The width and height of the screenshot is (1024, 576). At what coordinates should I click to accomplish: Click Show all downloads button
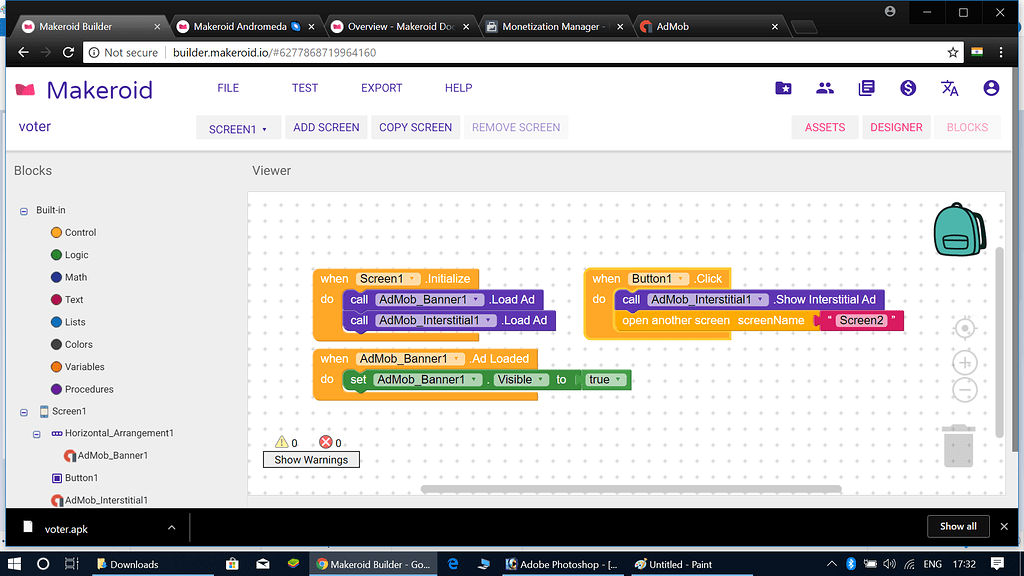click(x=958, y=526)
